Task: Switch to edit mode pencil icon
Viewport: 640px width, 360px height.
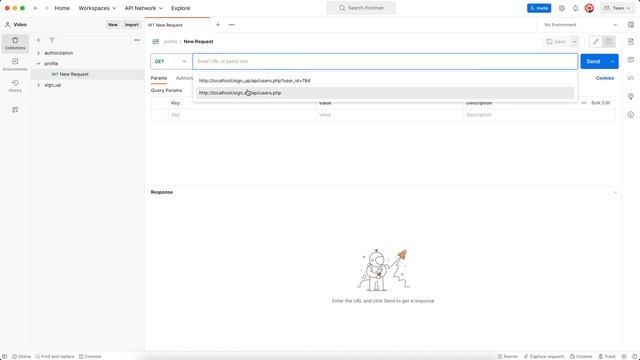Action: point(596,42)
